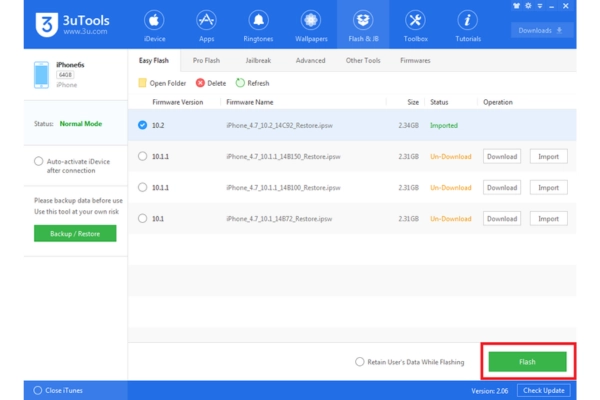Screen dimensions: 600x400
Task: Enable Retain User's Data While Flashing
Action: coord(360,361)
